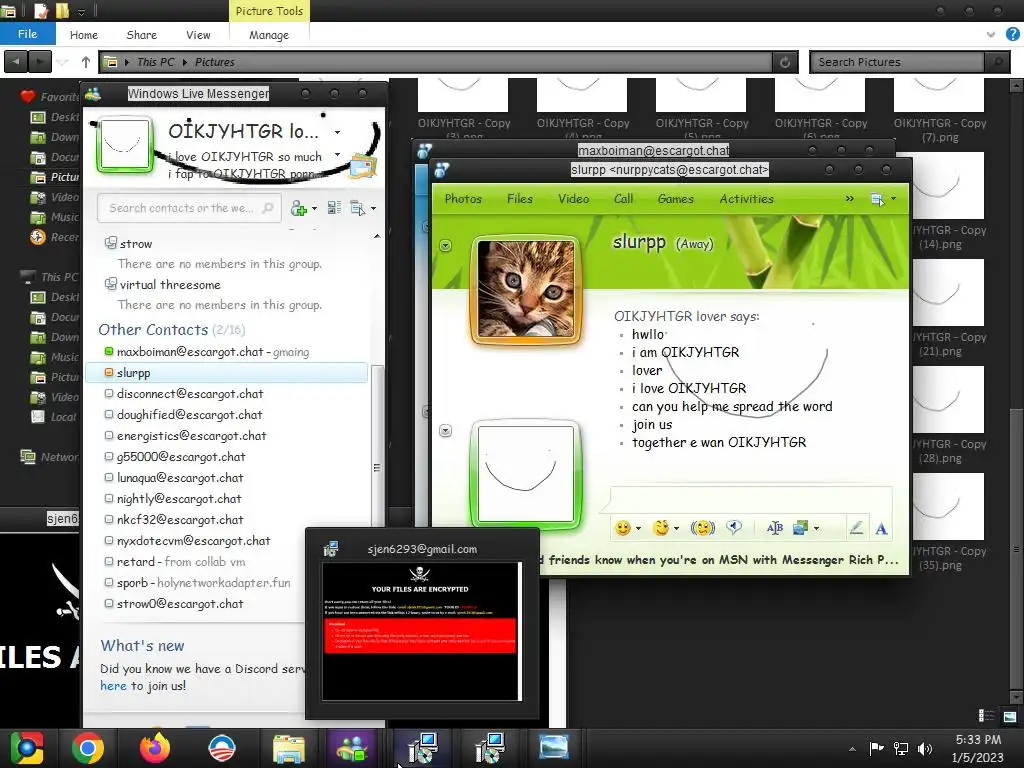
Task: Open Activities in chat menu bar
Action: (x=746, y=199)
